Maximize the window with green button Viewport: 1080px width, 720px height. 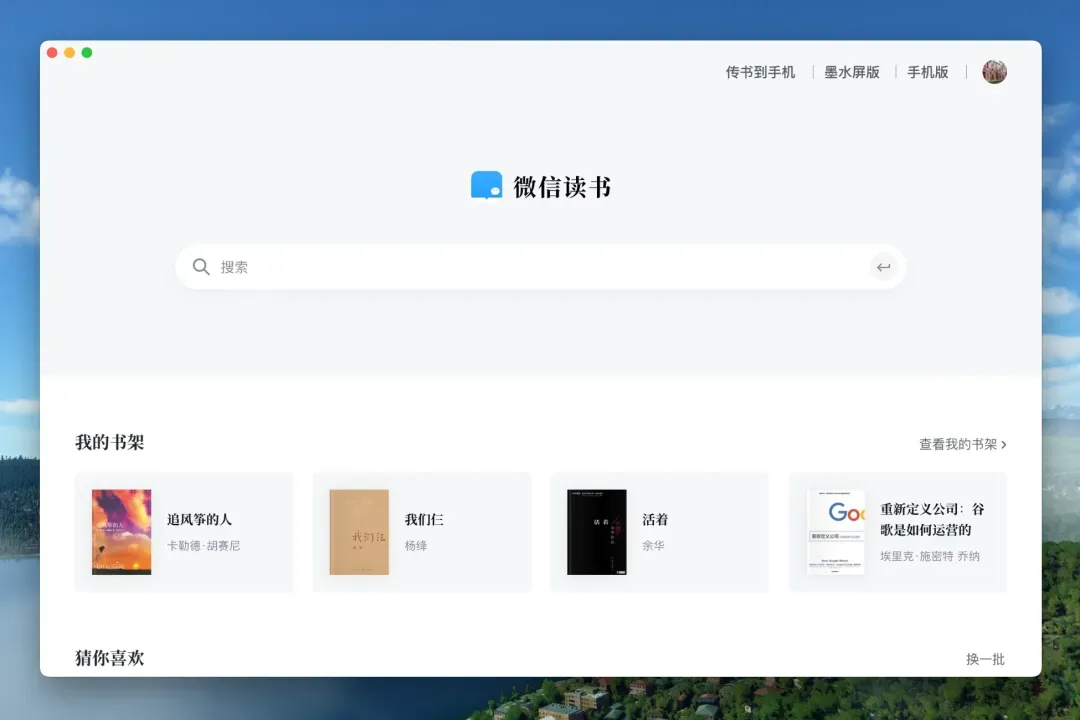87,52
